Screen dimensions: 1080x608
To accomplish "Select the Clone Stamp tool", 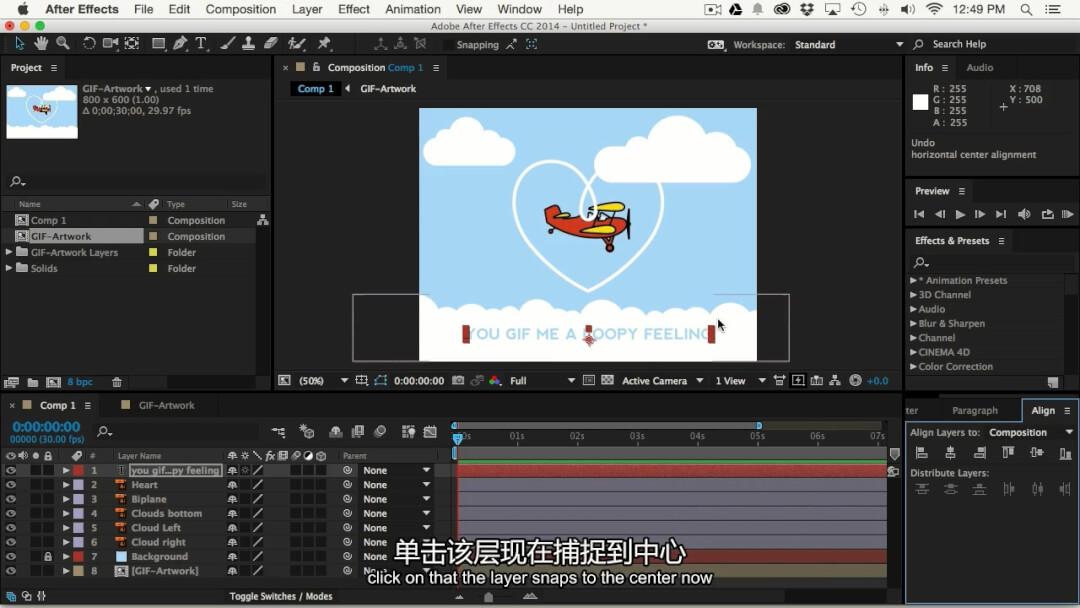I will pos(249,43).
